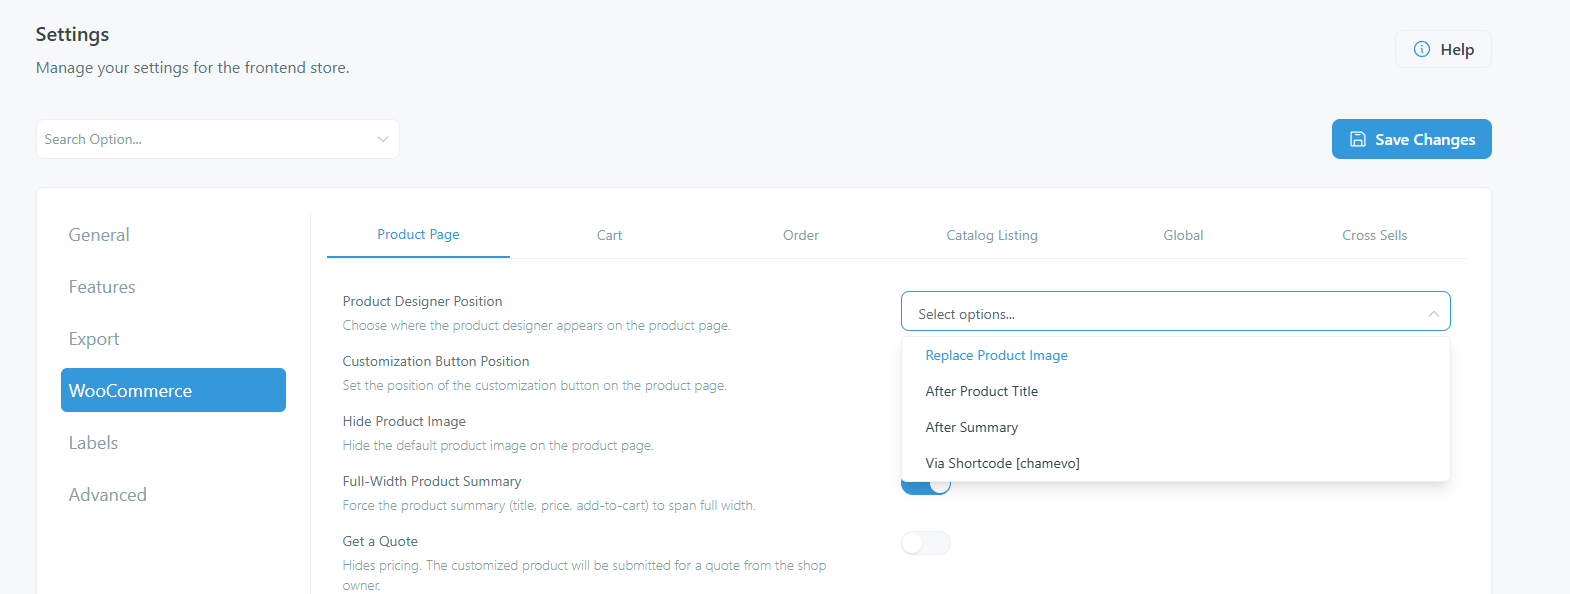Click the Full-Width Product Summary label
This screenshot has width=1570, height=594.
click(x=432, y=481)
